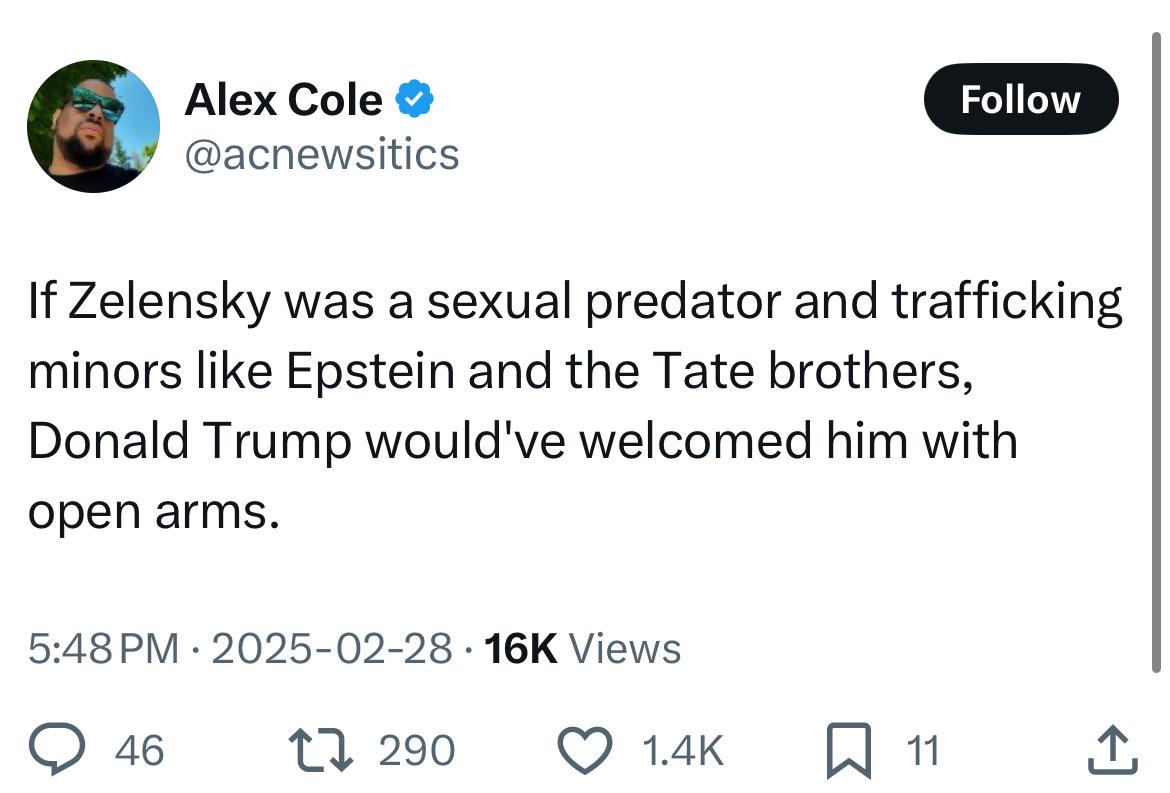Viewport: 1170px width, 793px height.
Task: Click the blue verified badge
Action: [414, 99]
